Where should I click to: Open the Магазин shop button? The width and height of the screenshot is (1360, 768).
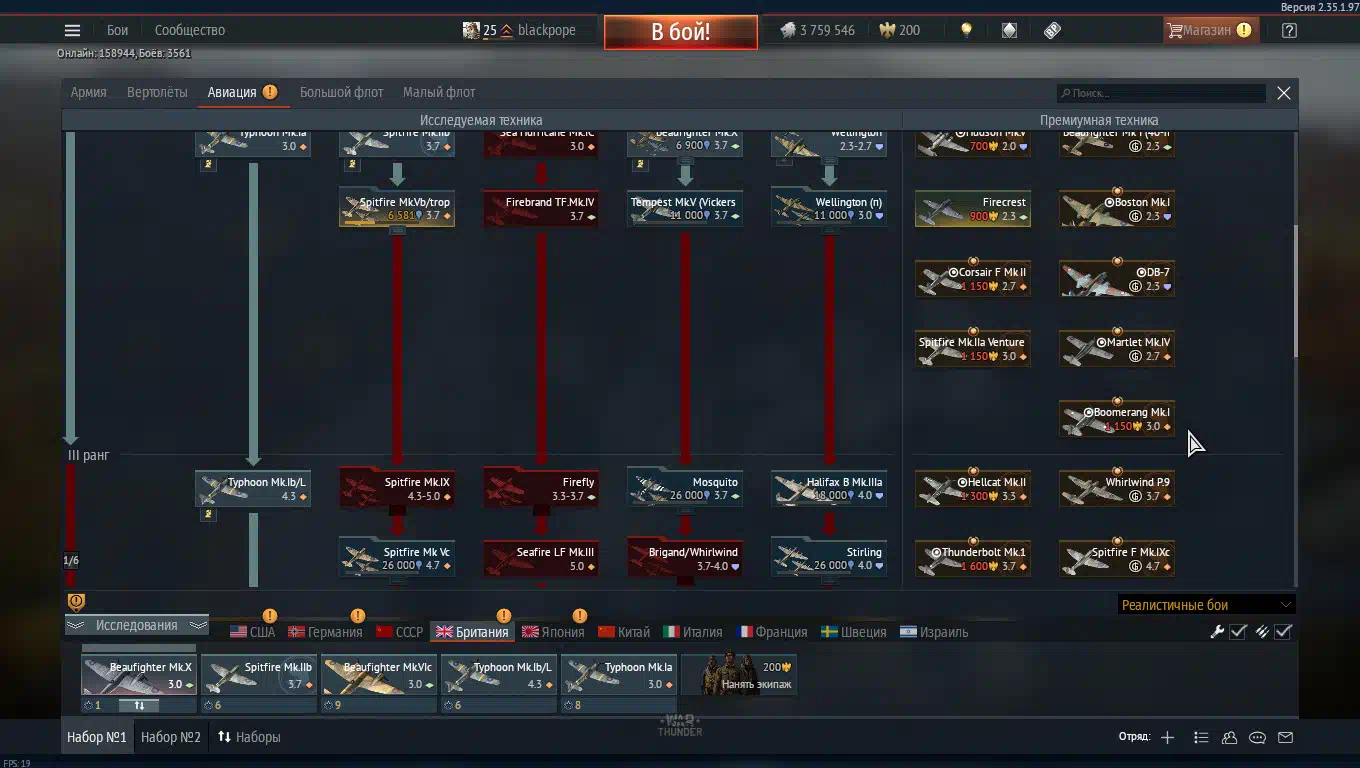tap(1209, 30)
